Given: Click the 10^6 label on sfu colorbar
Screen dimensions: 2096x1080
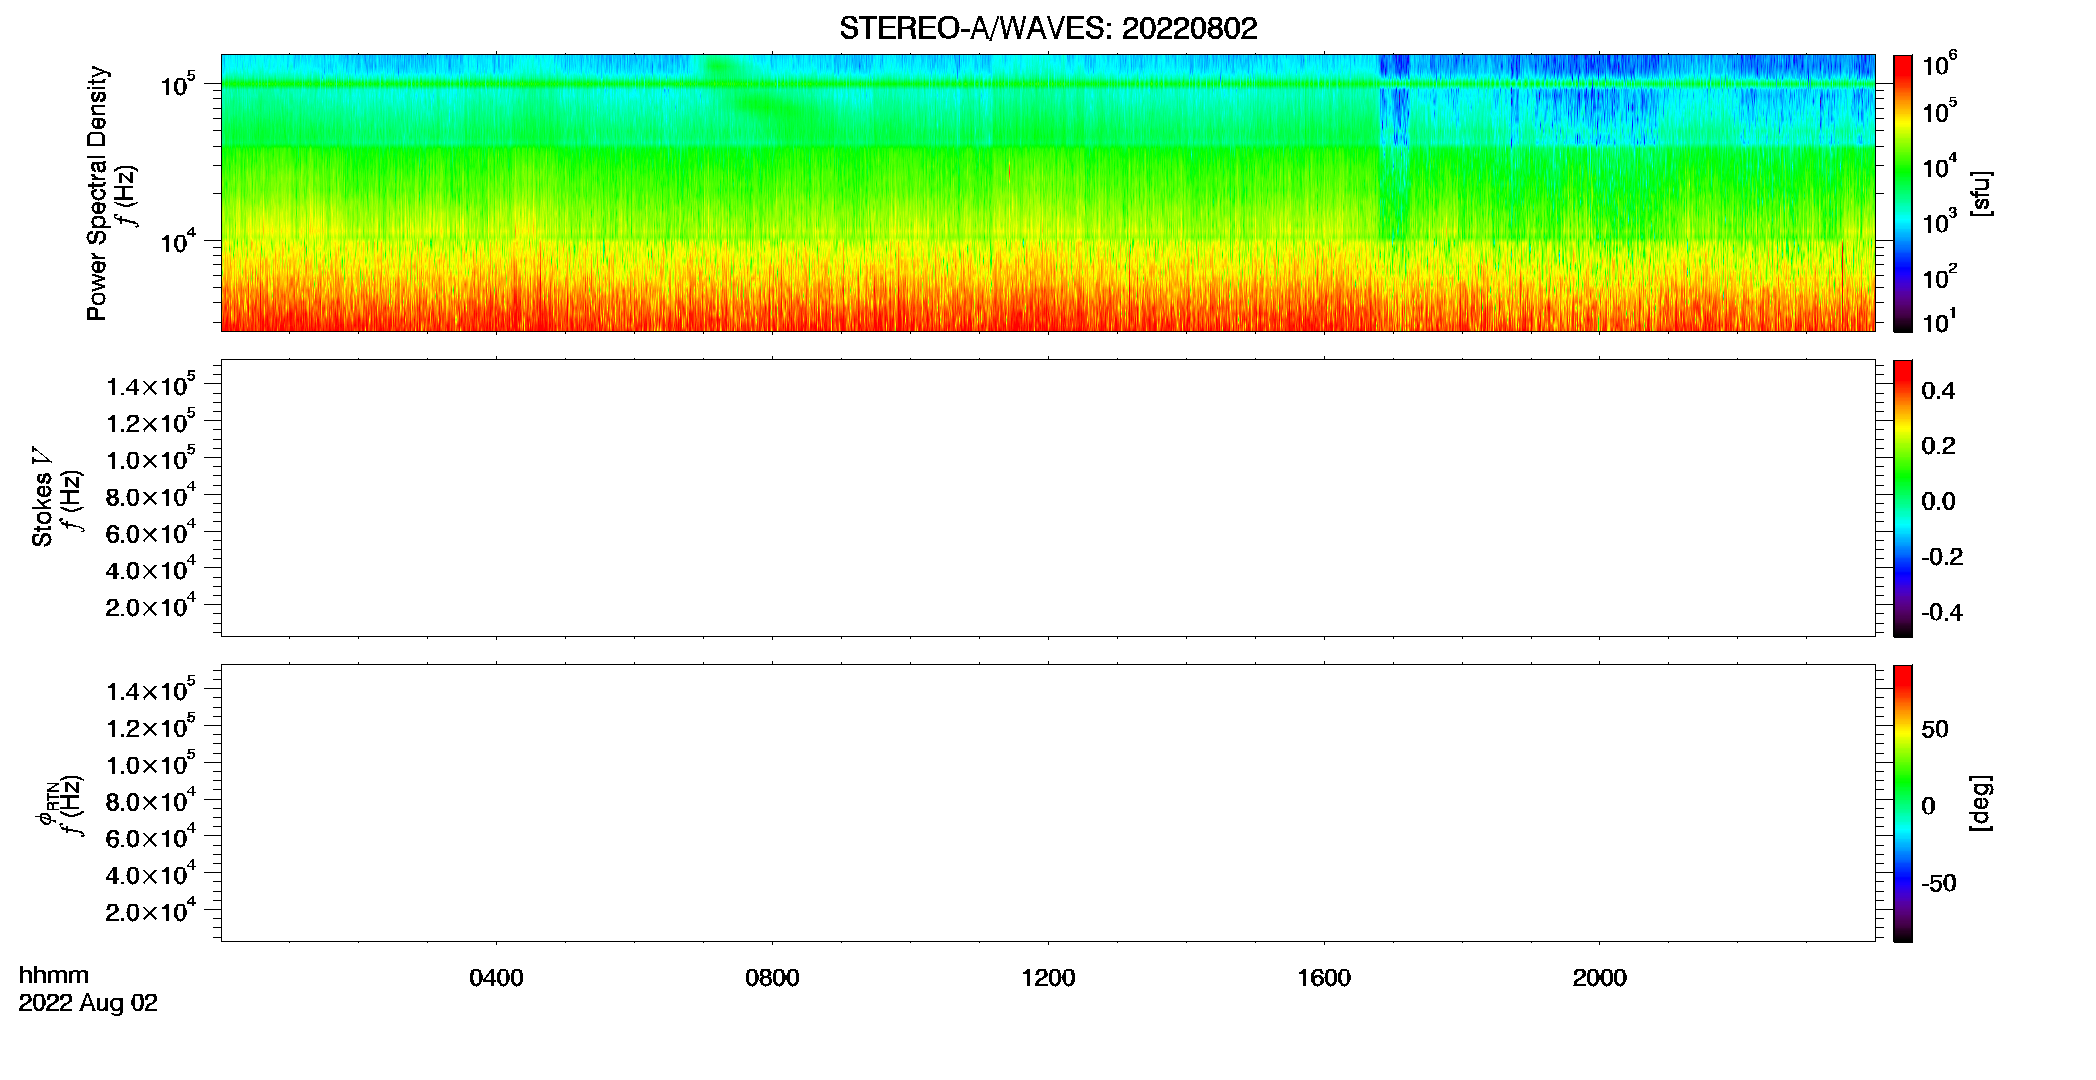Looking at the screenshot, I should (x=1940, y=65).
